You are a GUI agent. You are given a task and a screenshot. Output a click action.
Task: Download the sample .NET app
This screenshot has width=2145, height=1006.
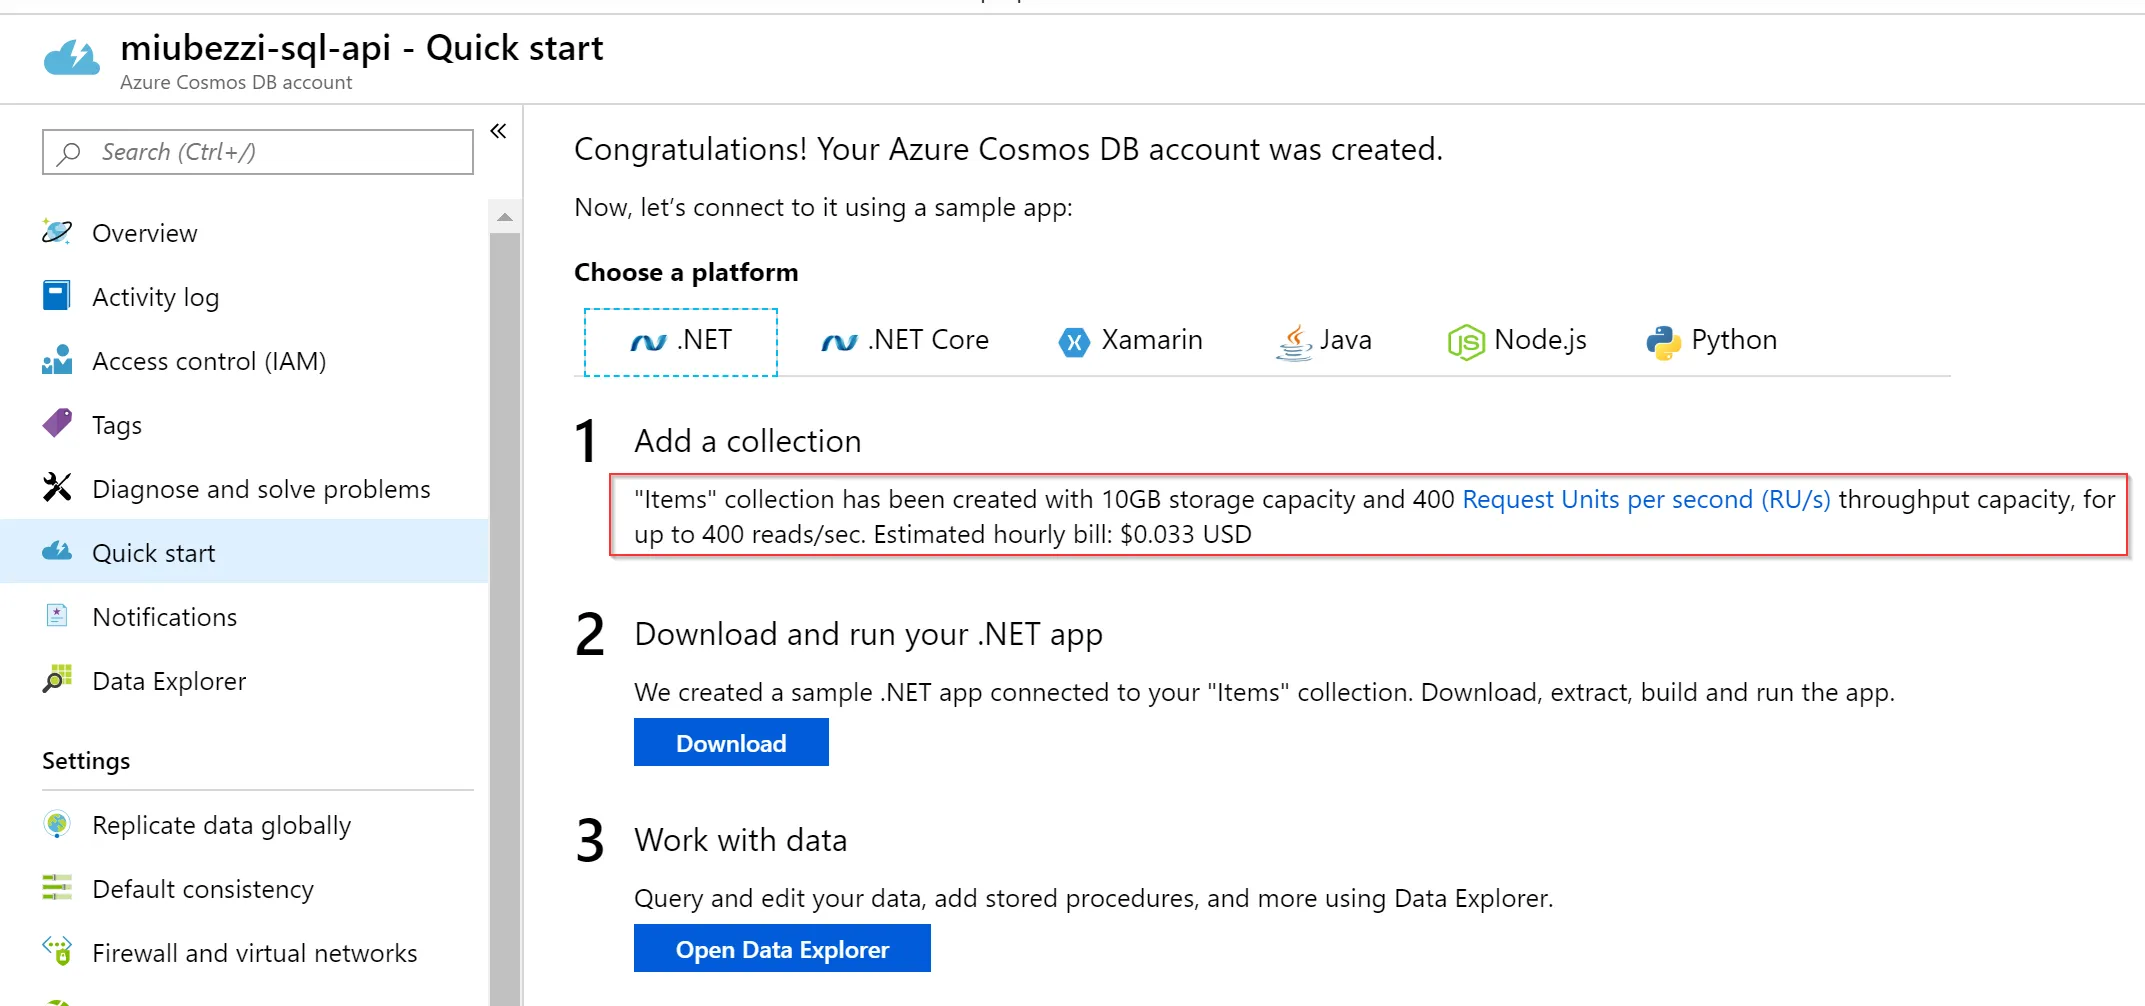pyautogui.click(x=731, y=743)
